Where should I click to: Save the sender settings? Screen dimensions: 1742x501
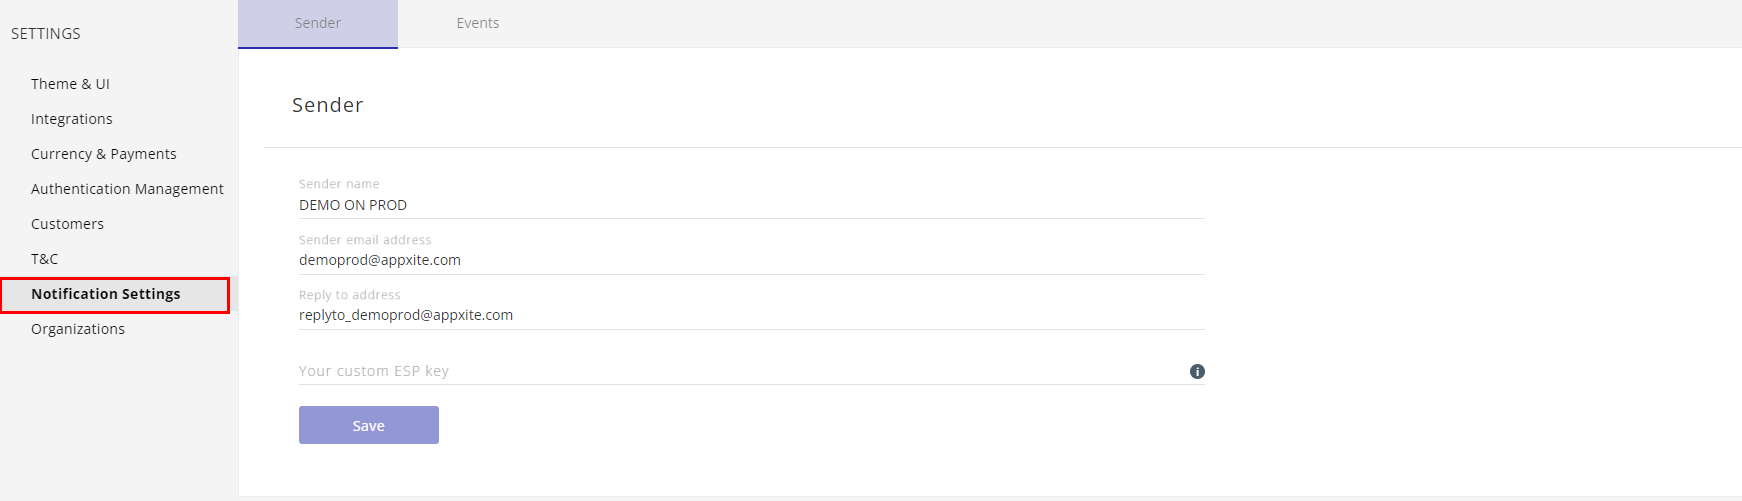[x=369, y=425]
